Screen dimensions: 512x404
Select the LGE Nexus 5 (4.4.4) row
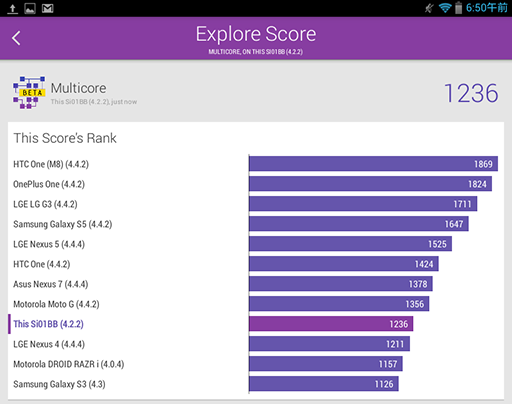tap(256, 244)
